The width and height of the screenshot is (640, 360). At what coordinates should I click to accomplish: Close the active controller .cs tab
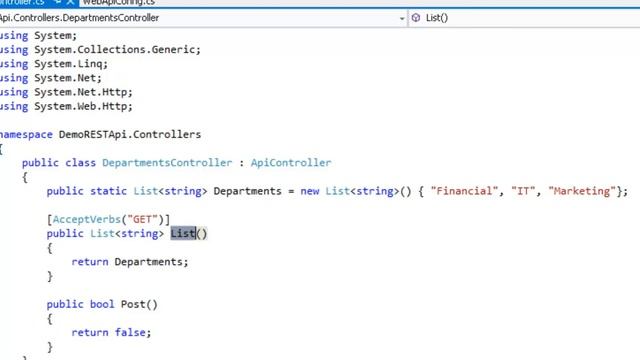pyautogui.click(x=71, y=2)
